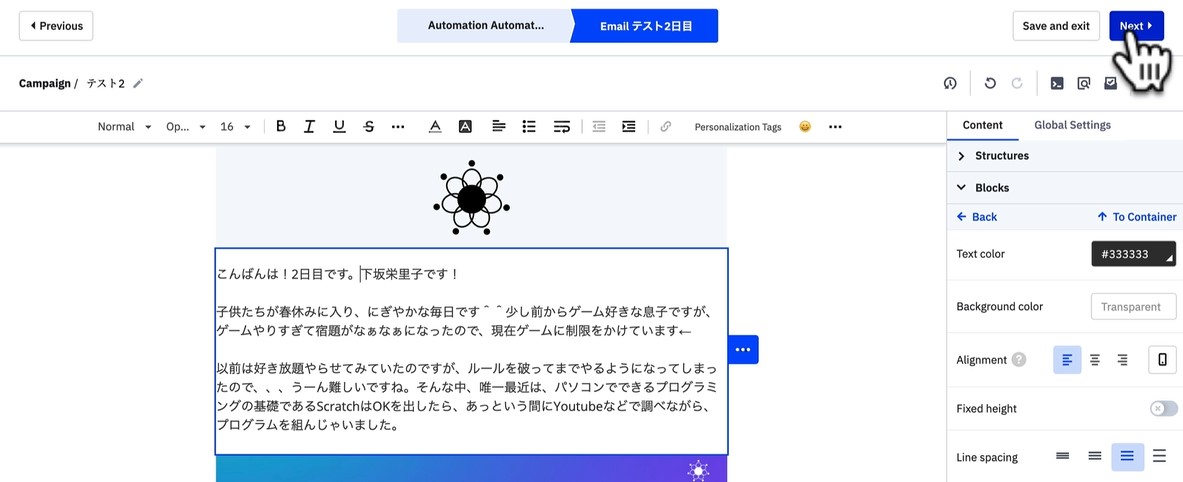This screenshot has width=1183, height=482.
Task: Set Alignment to left
Action: 1067,360
